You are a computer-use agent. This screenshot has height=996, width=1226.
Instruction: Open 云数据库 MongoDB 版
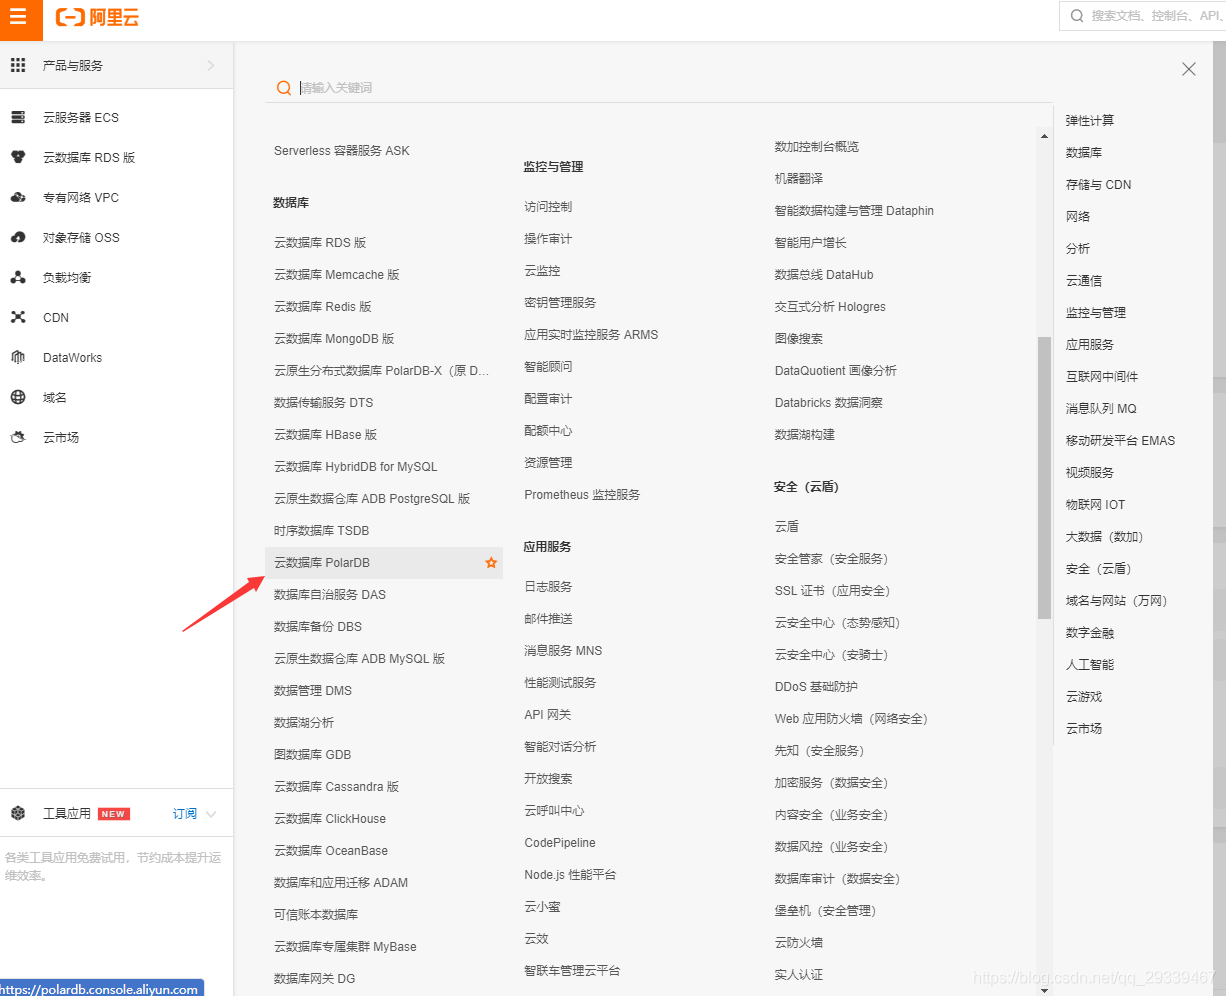334,339
